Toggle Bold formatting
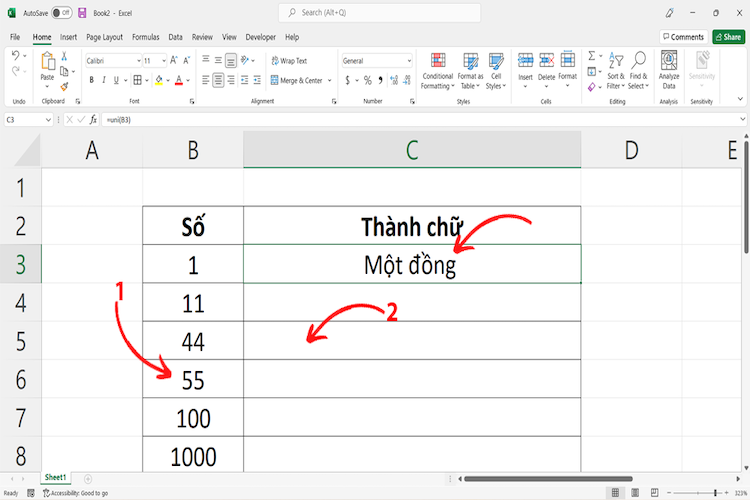 click(91, 80)
